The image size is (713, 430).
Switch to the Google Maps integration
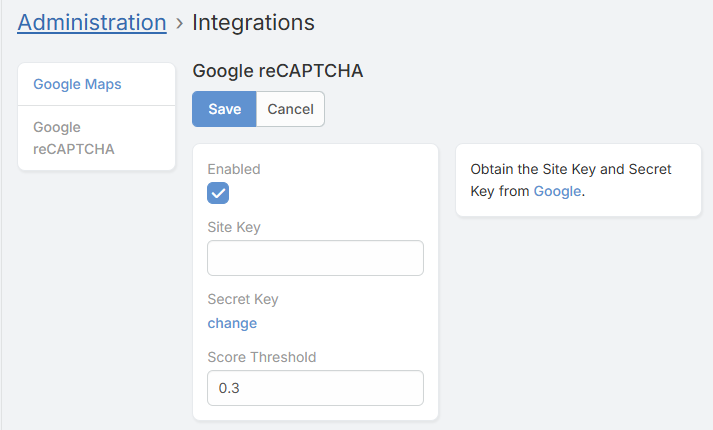click(x=77, y=84)
